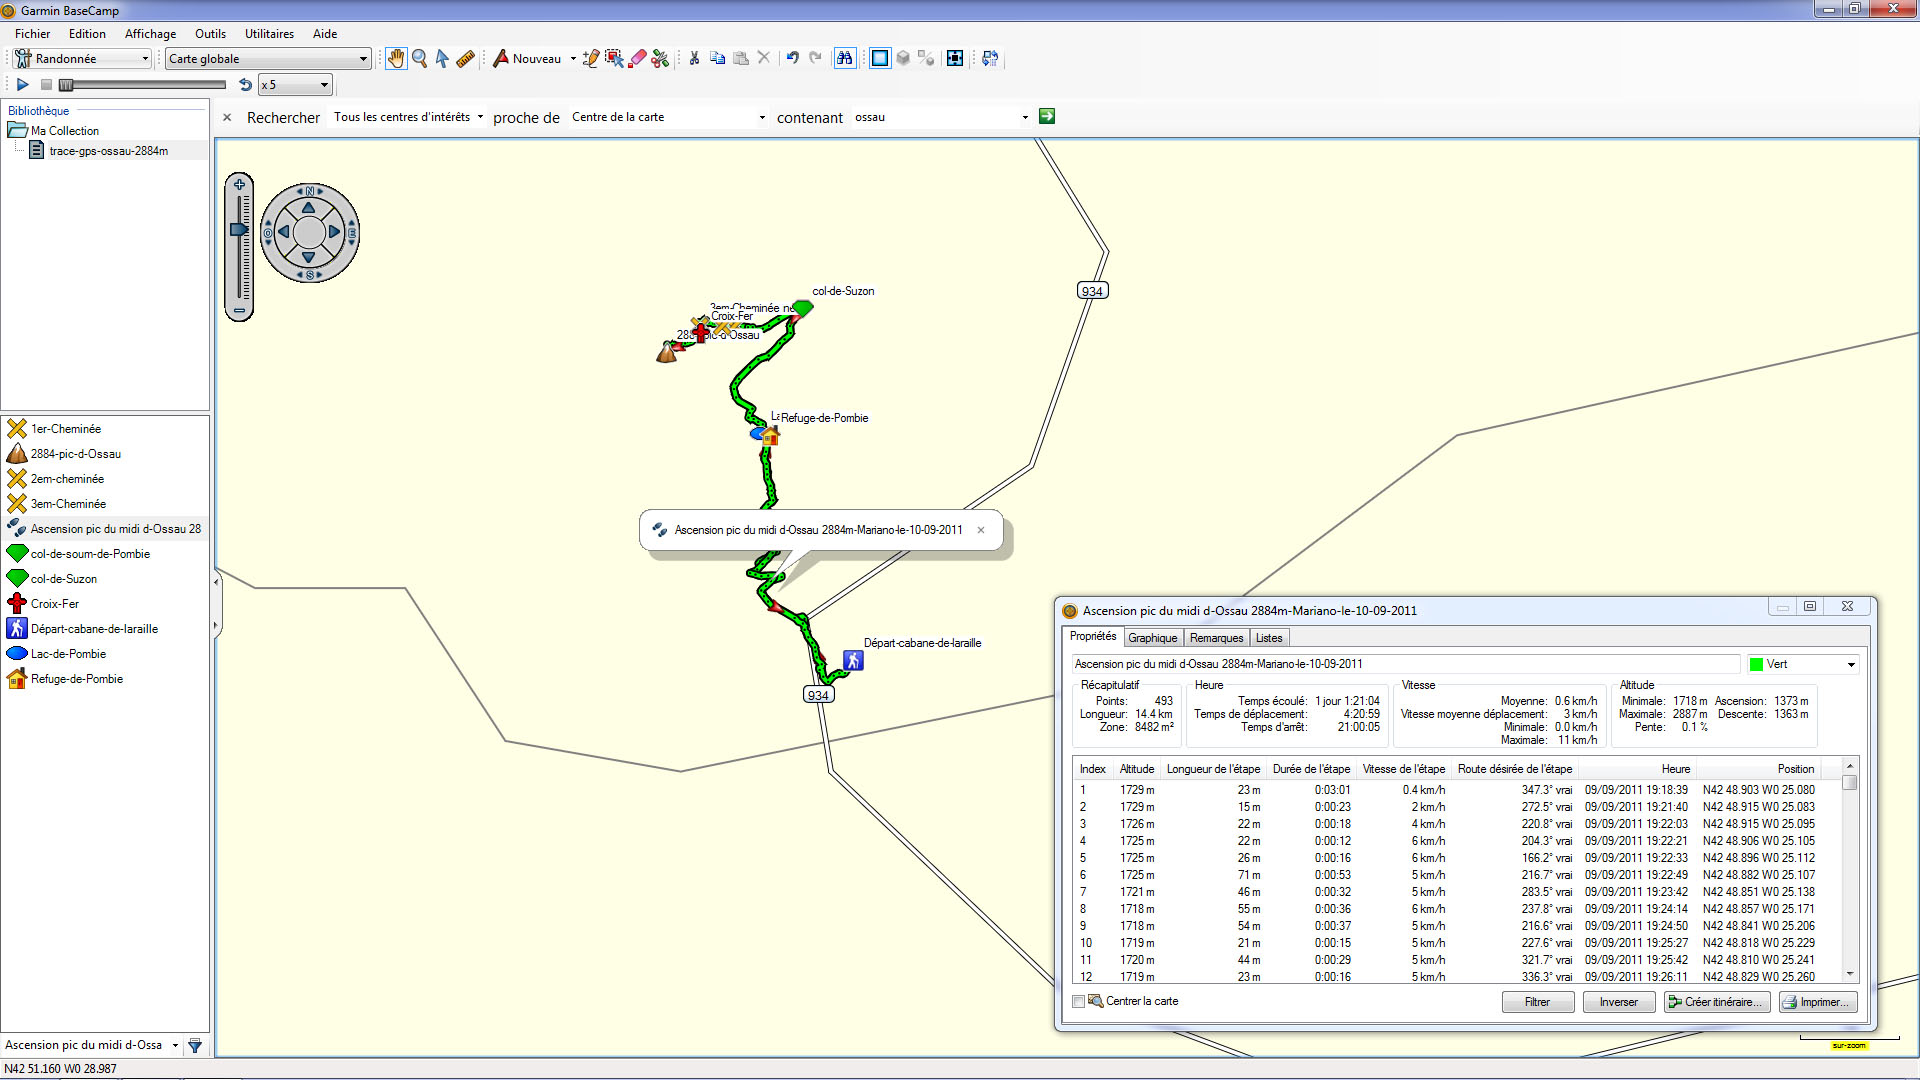Play the track playback
The image size is (1920, 1080).
22,85
